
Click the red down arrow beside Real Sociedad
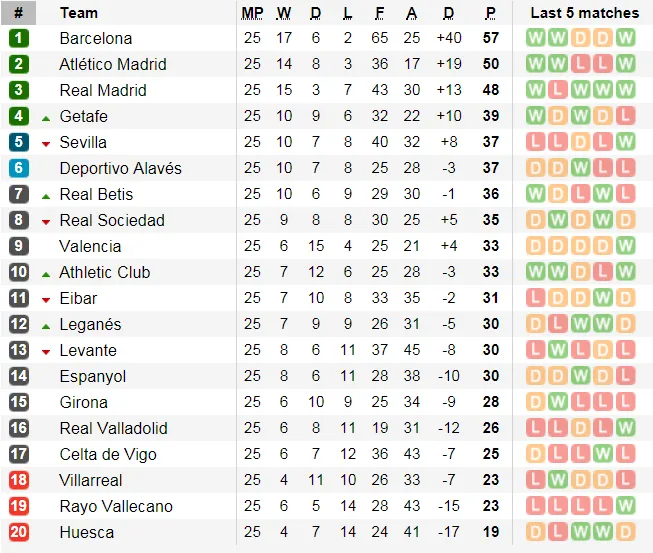tap(46, 221)
